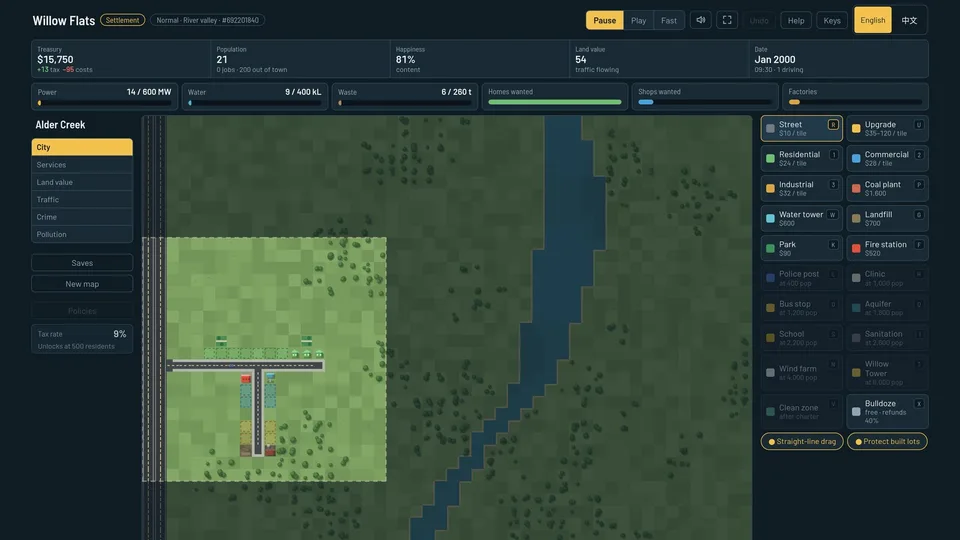Click the Settlement rank badge
Viewport: 960px width, 540px height.
122,20
